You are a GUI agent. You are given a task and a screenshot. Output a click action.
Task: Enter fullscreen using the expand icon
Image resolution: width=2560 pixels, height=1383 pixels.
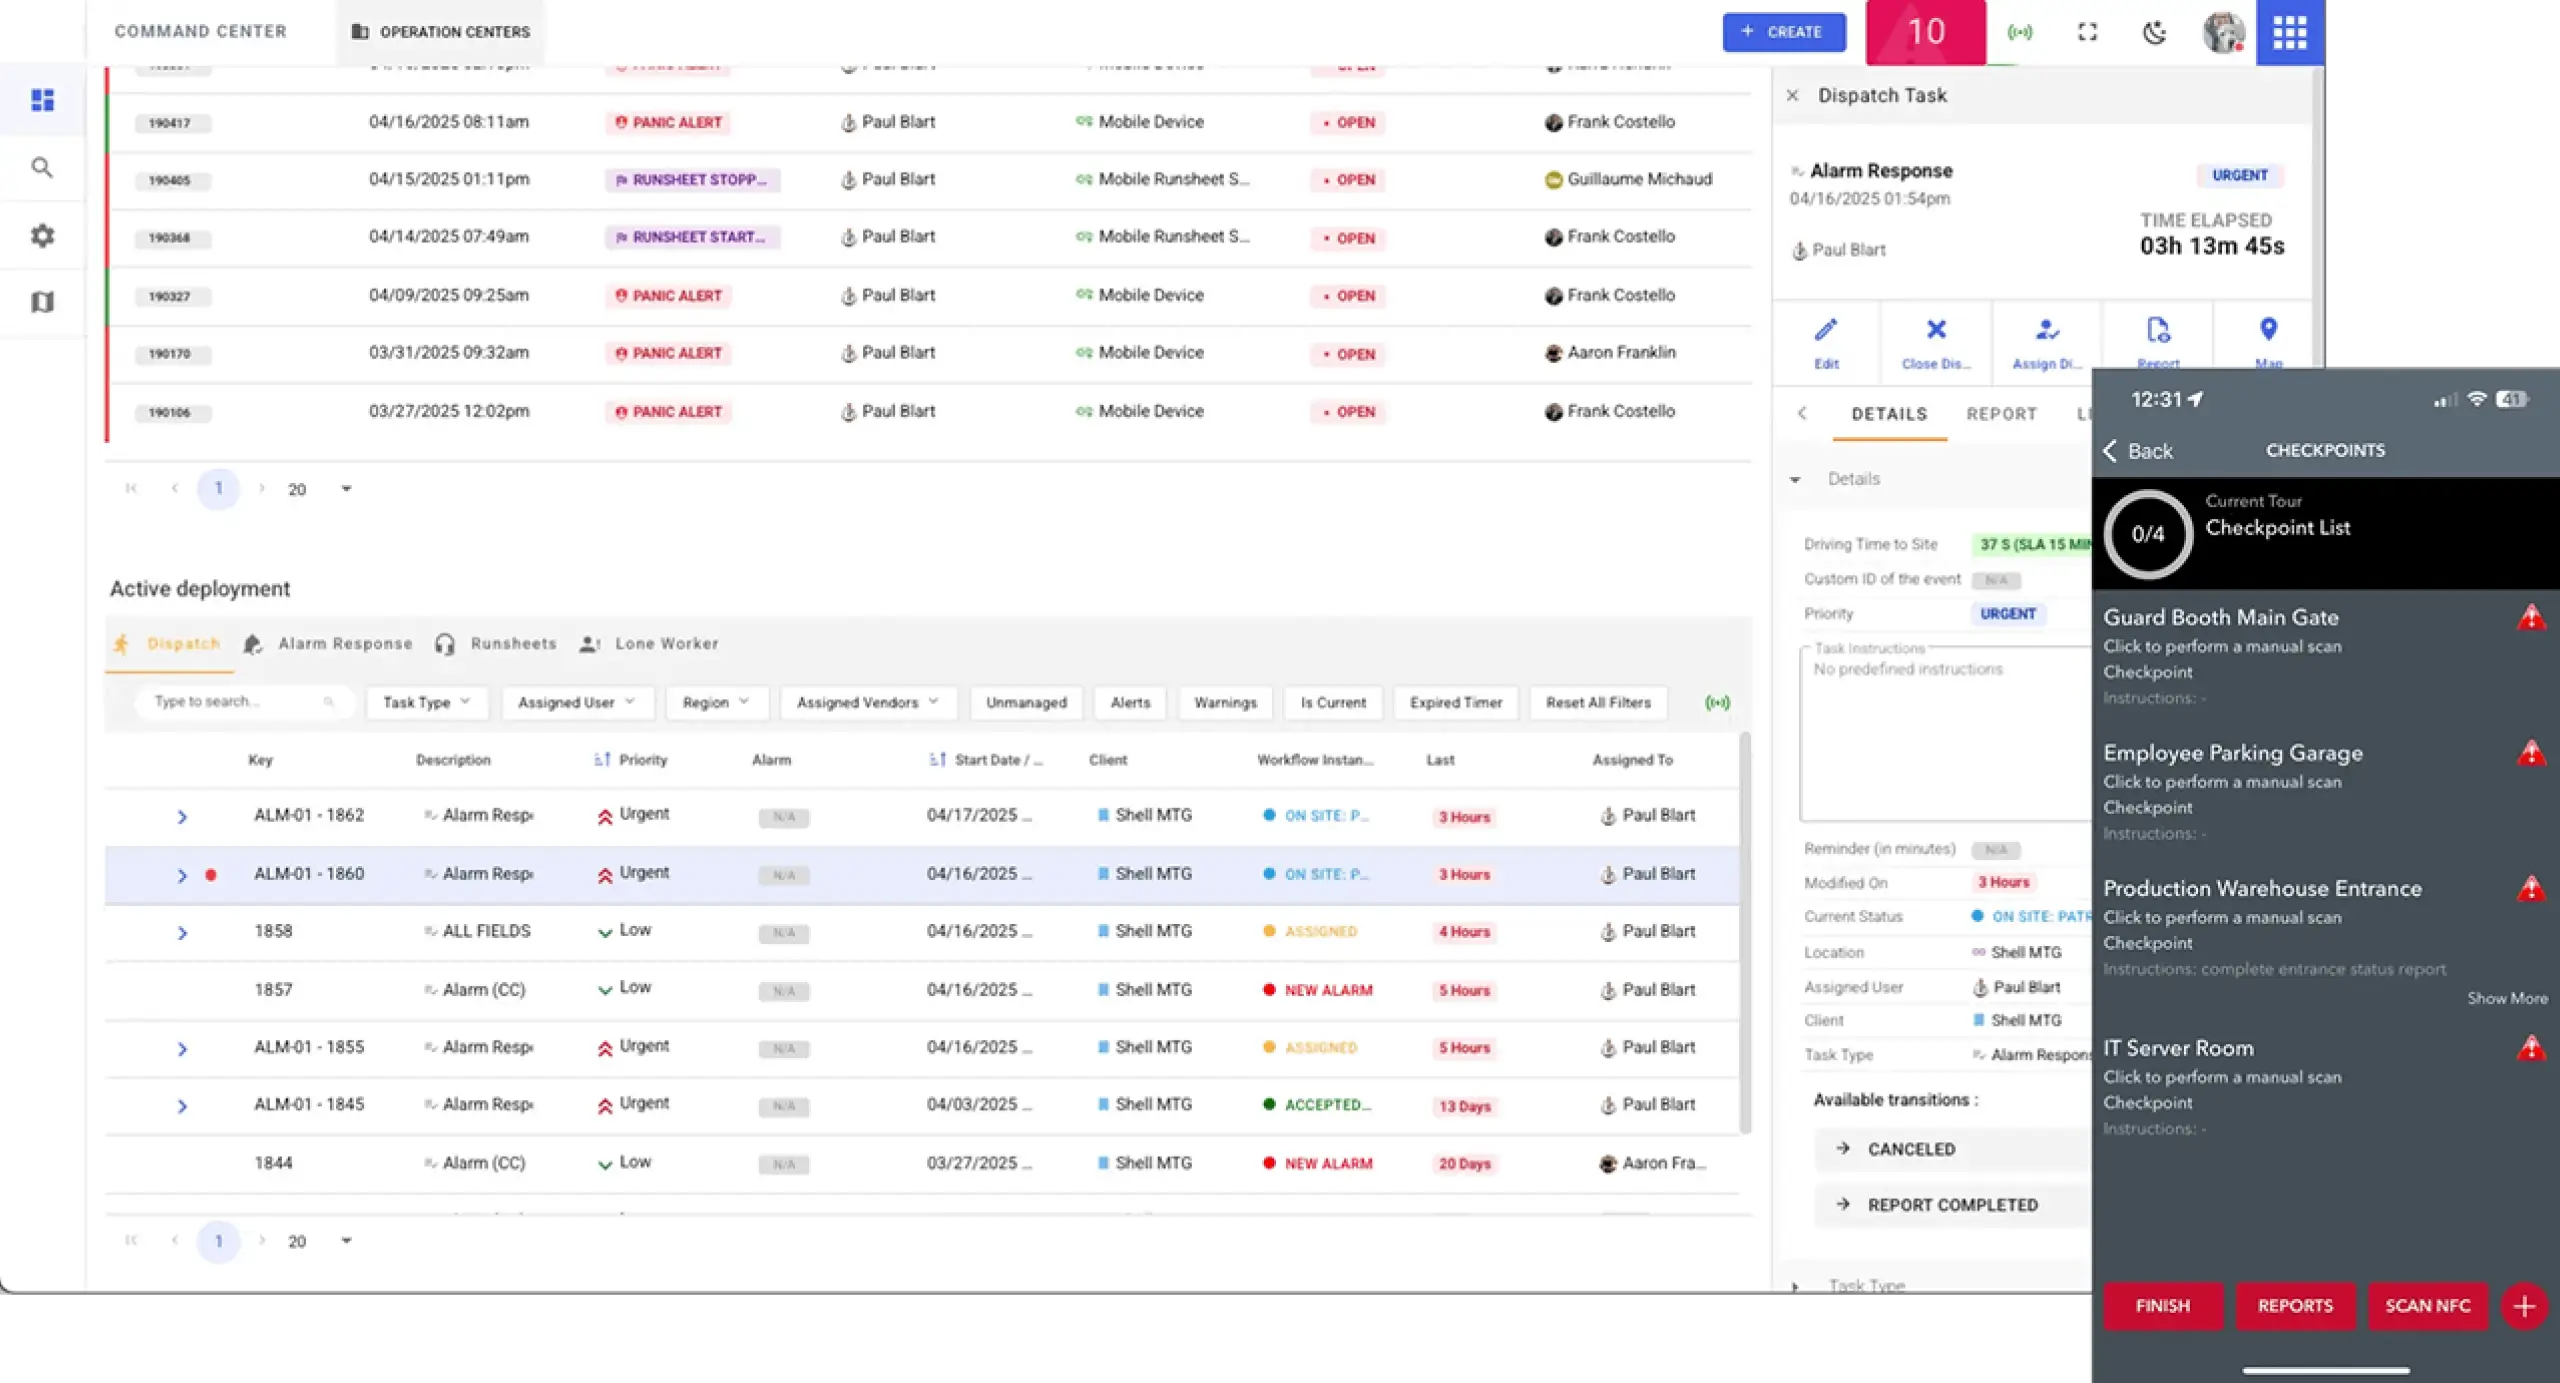coord(2088,31)
